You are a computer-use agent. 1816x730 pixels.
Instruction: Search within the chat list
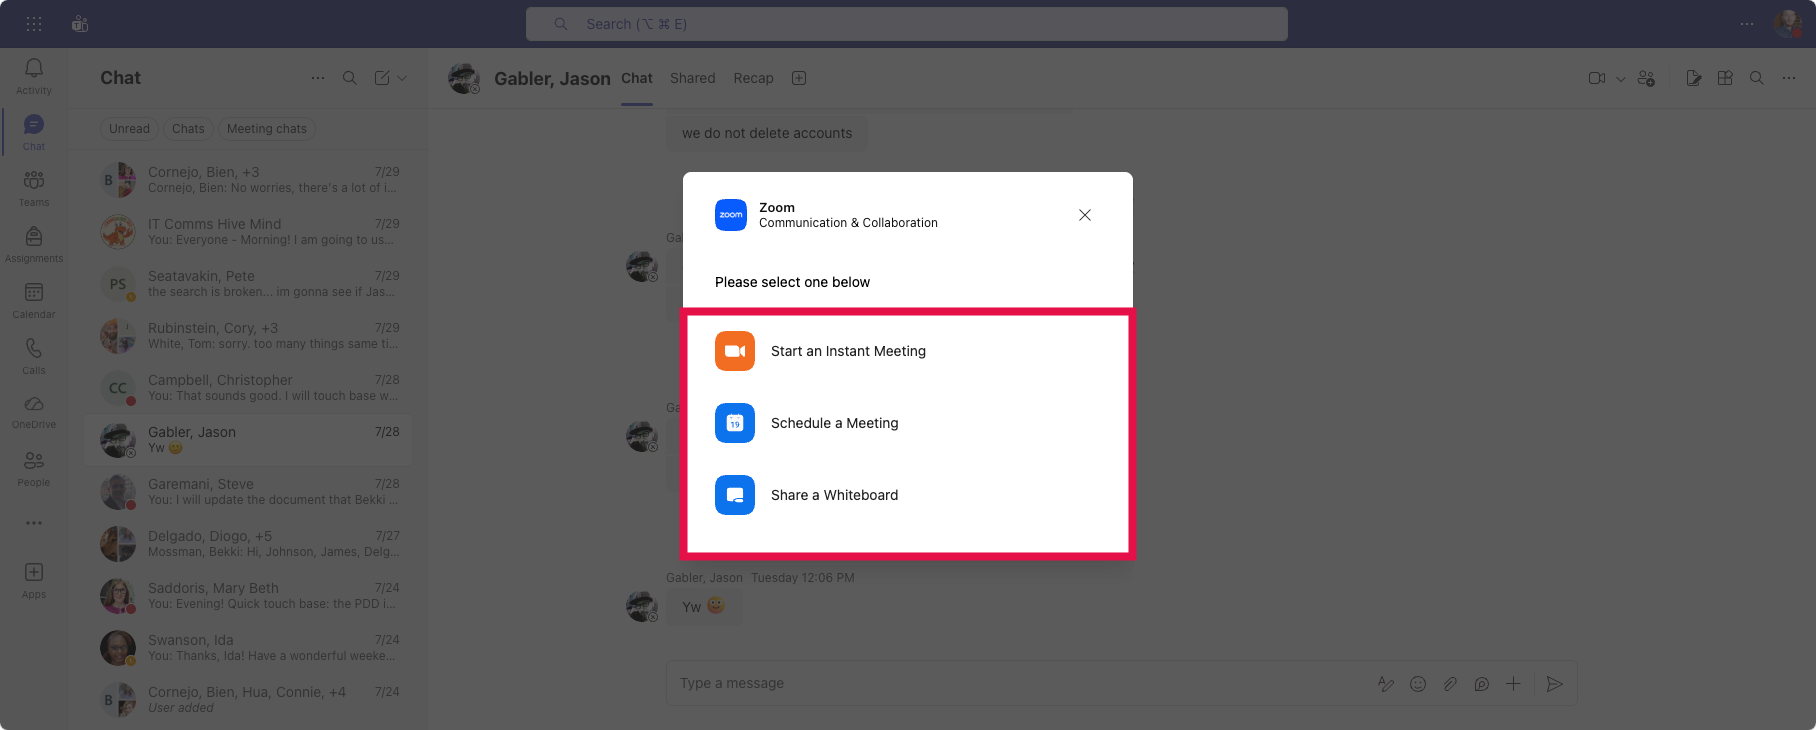(350, 78)
